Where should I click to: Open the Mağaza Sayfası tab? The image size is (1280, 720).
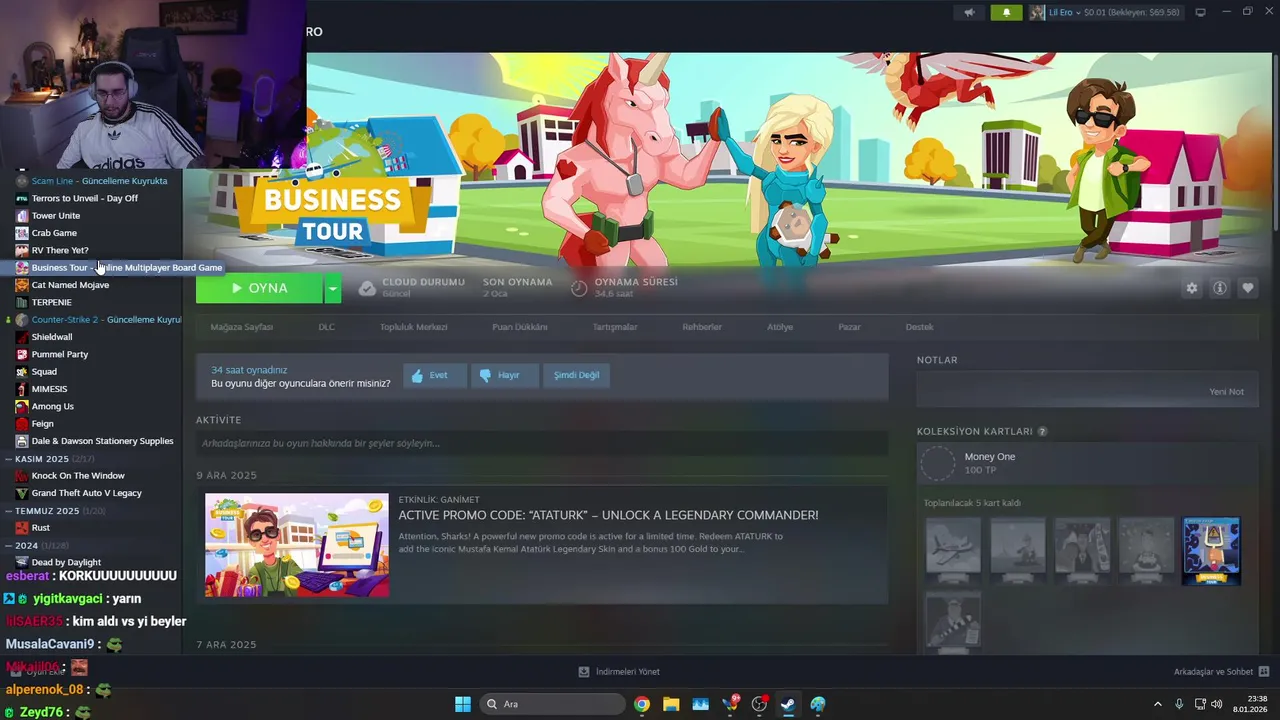coord(241,327)
